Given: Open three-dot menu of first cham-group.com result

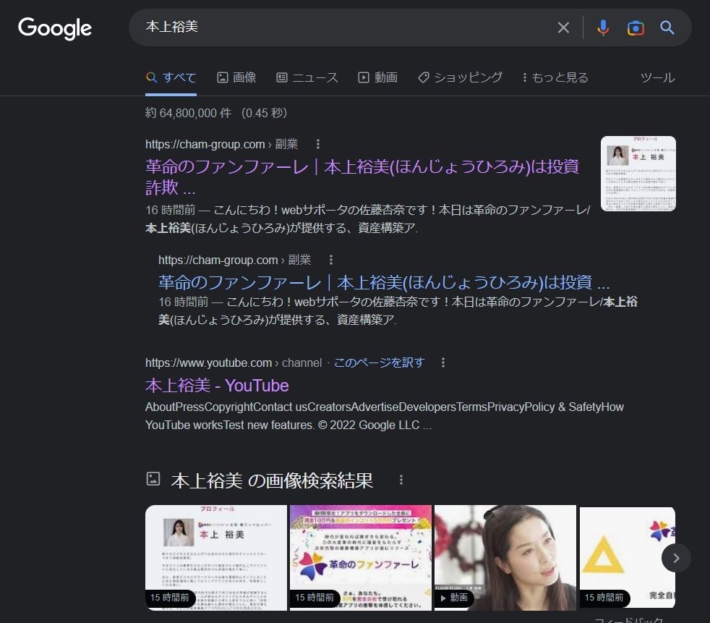Looking at the screenshot, I should pos(318,144).
